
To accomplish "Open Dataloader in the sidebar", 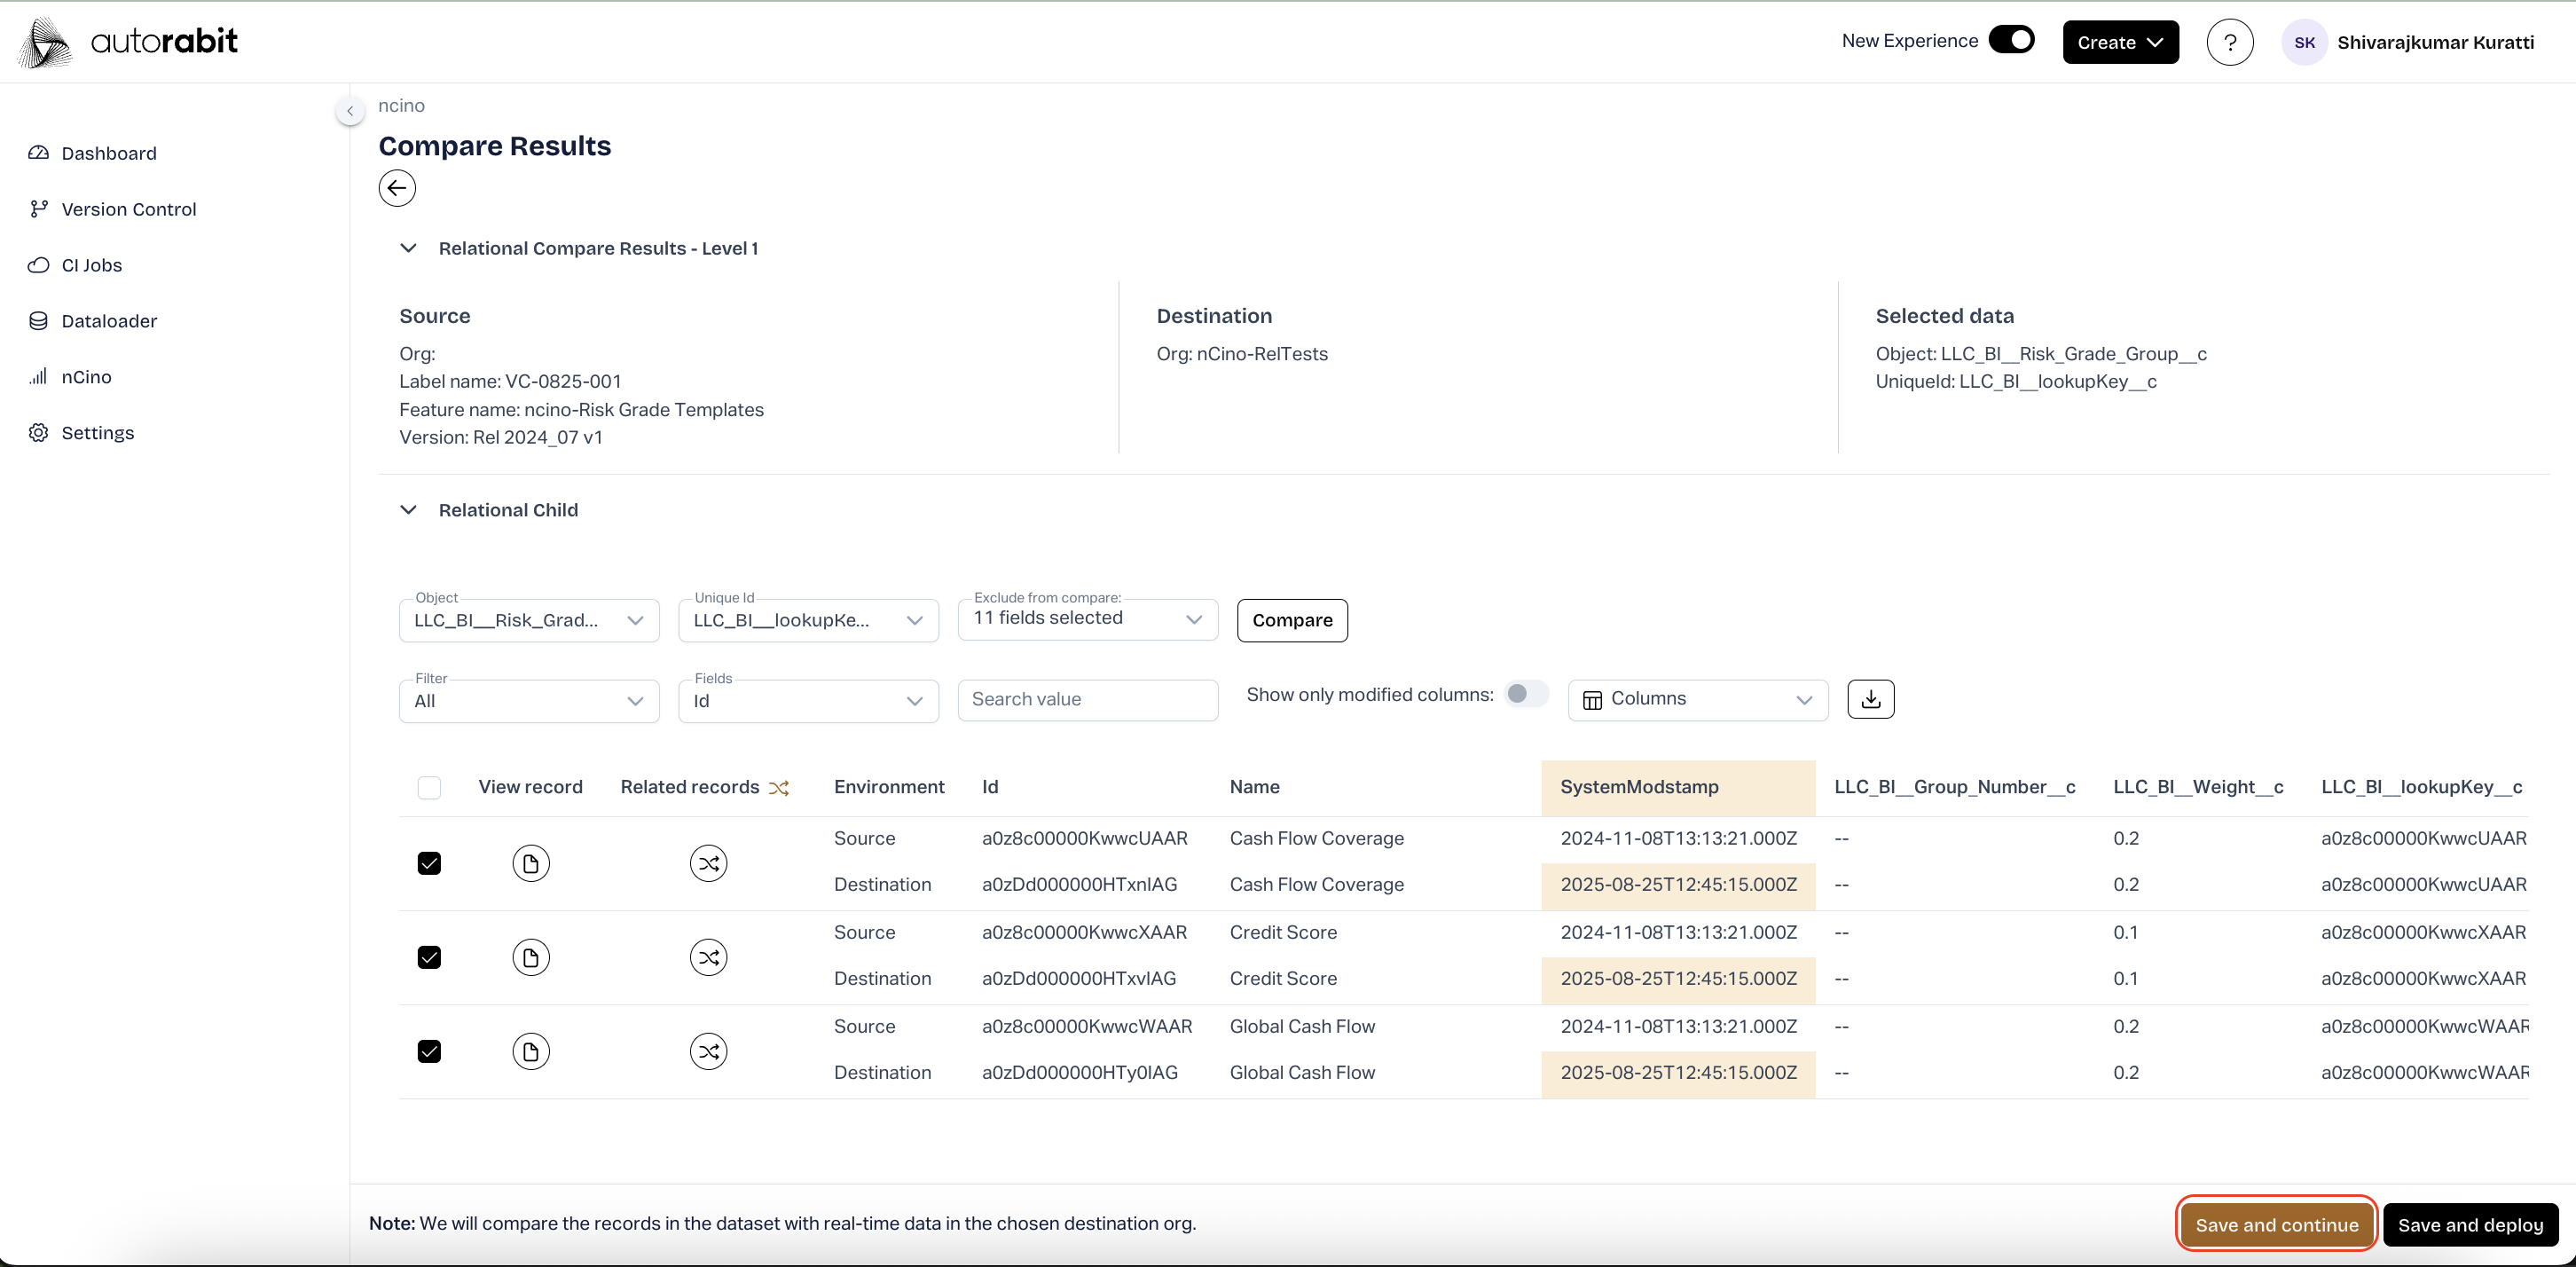I will (109, 321).
